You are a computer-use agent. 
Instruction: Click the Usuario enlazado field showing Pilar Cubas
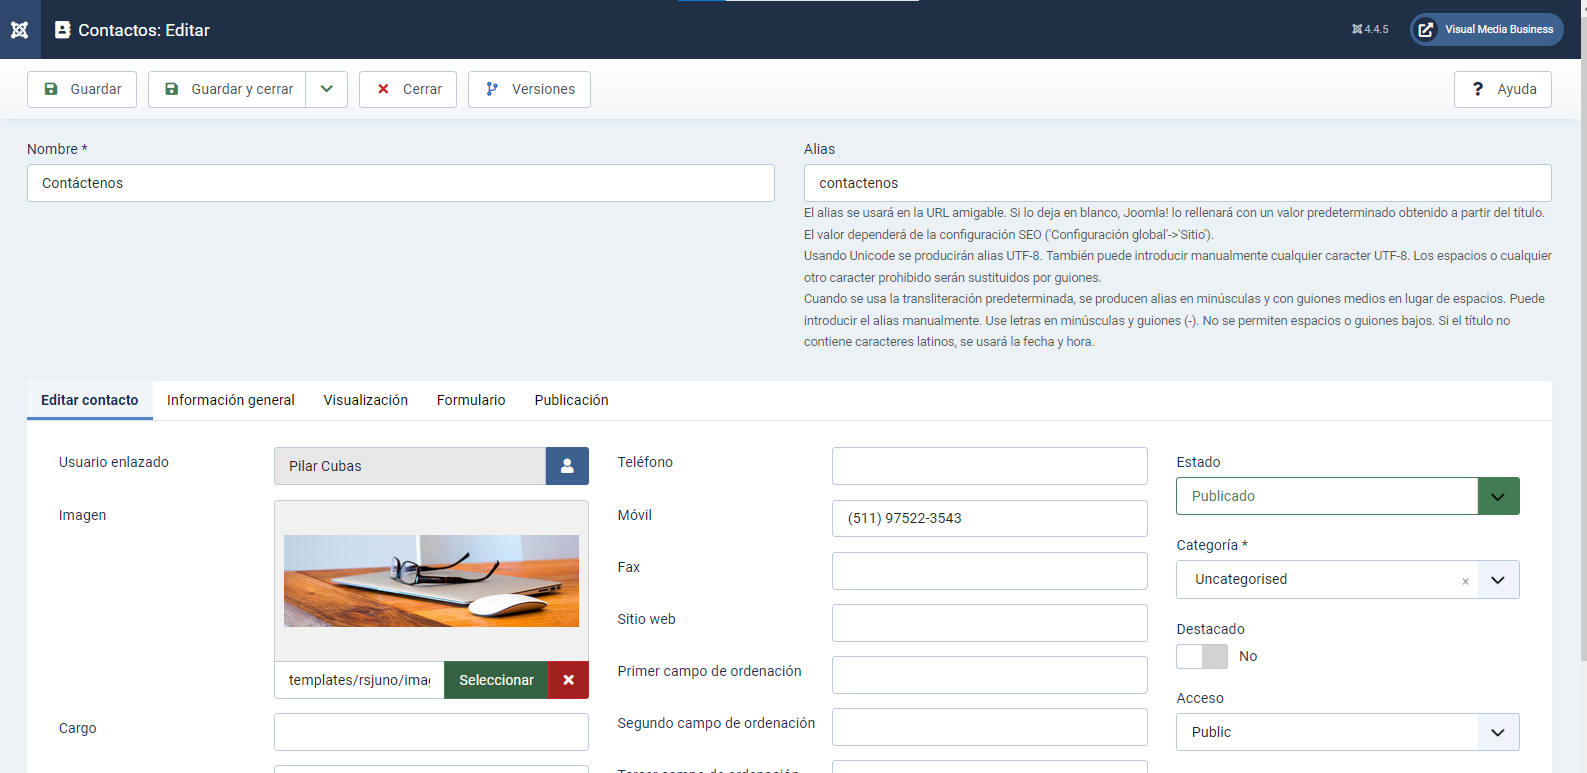coord(410,466)
